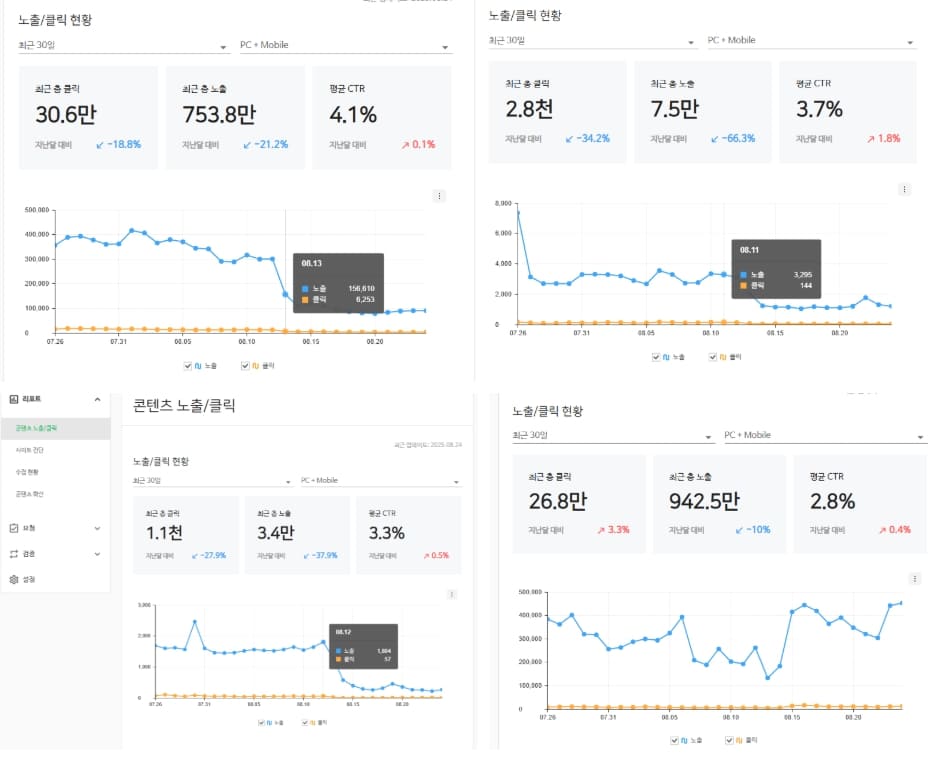Screen dimensions: 931x761
Task: Click 08.13 data point on 753.8만 chart
Action: [285, 294]
